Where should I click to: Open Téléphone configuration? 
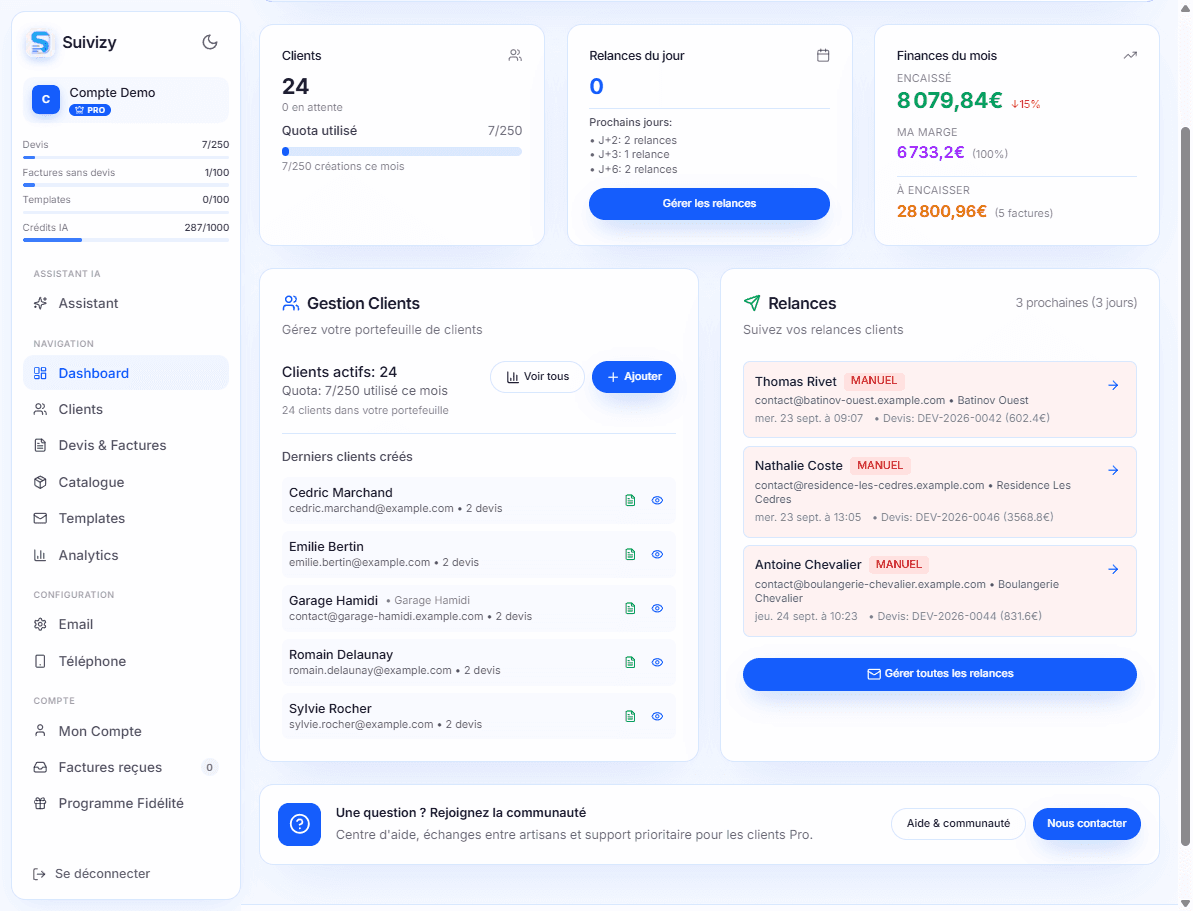pyautogui.click(x=126, y=661)
